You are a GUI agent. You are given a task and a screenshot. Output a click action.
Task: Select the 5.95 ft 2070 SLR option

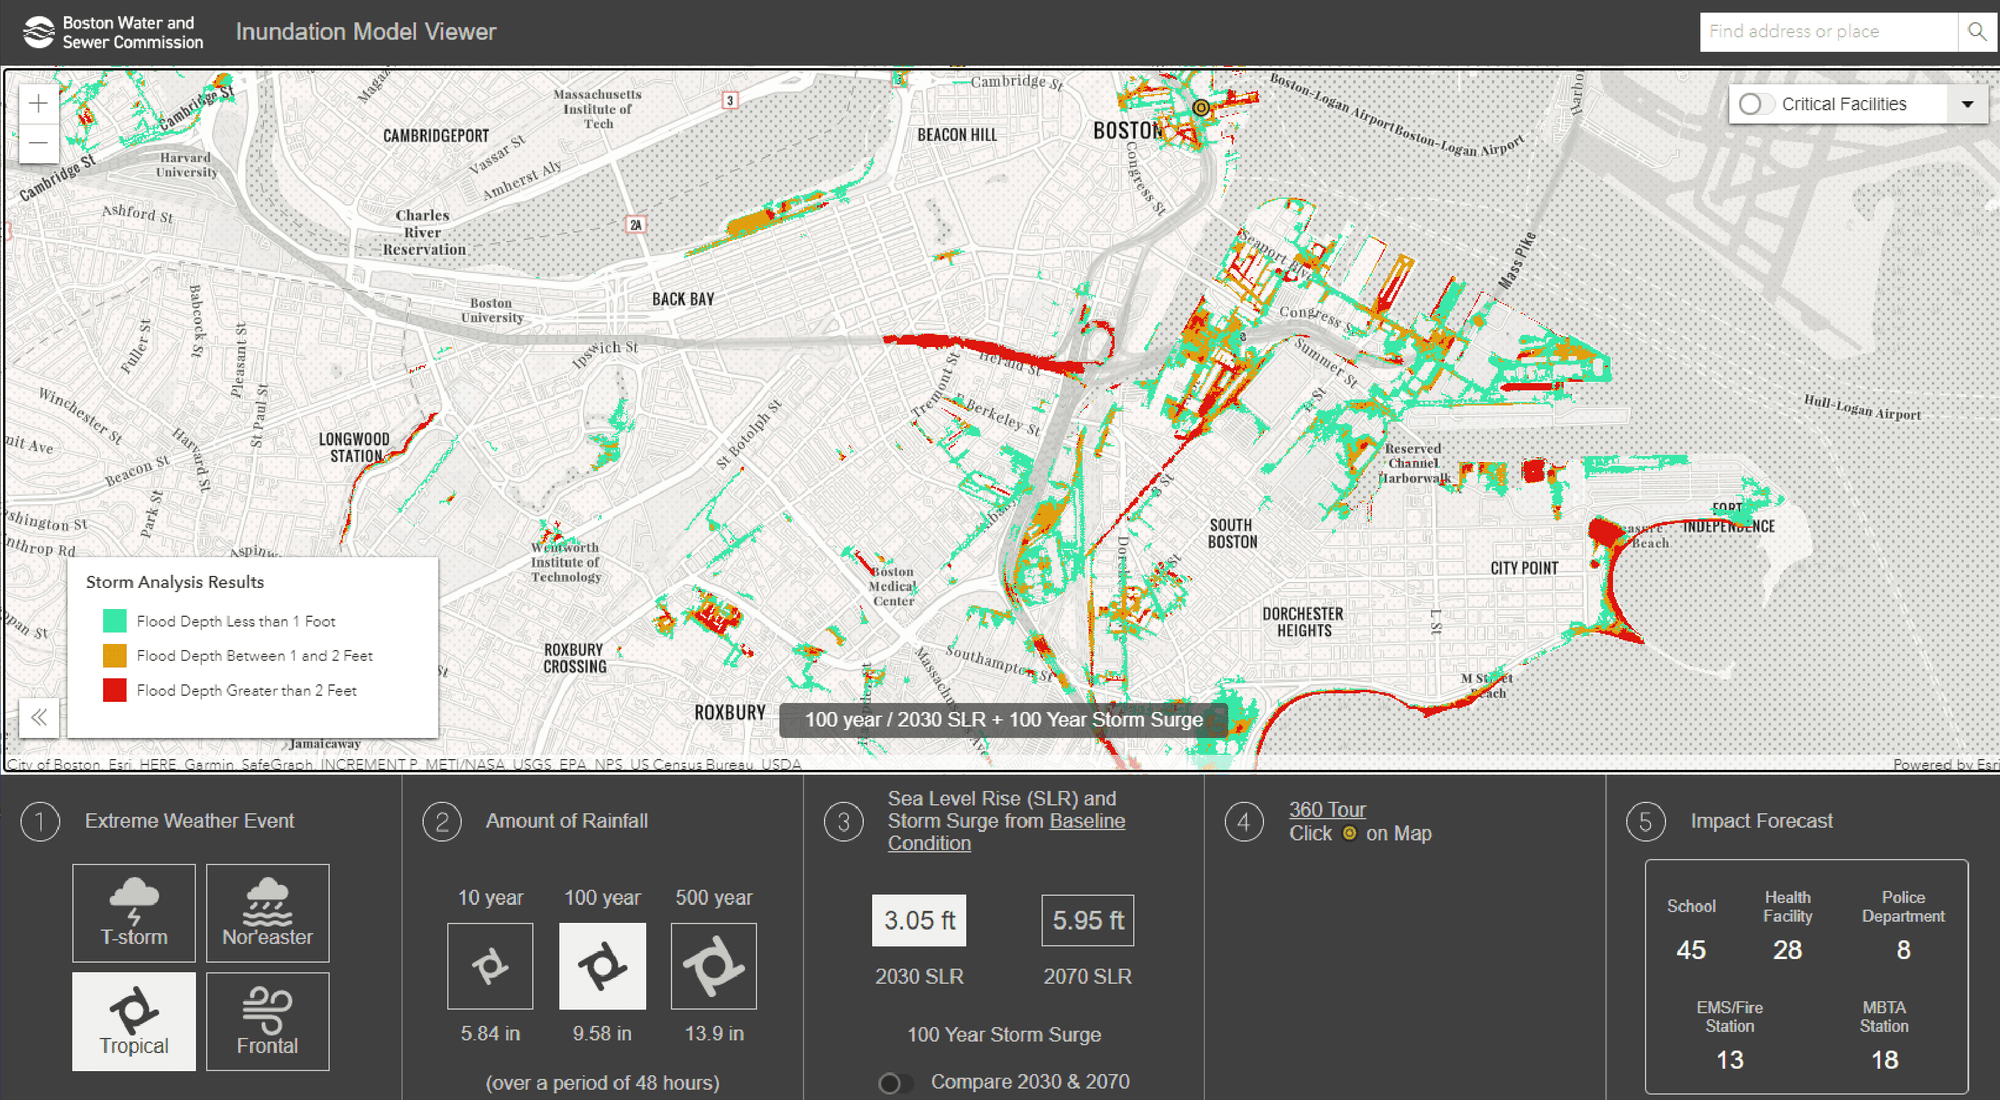[1087, 920]
